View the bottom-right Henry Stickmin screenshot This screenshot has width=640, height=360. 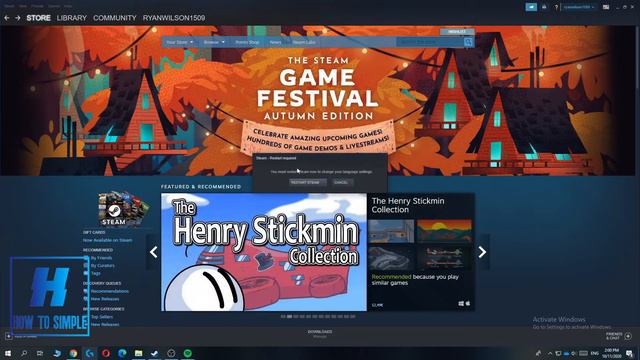tap(444, 257)
